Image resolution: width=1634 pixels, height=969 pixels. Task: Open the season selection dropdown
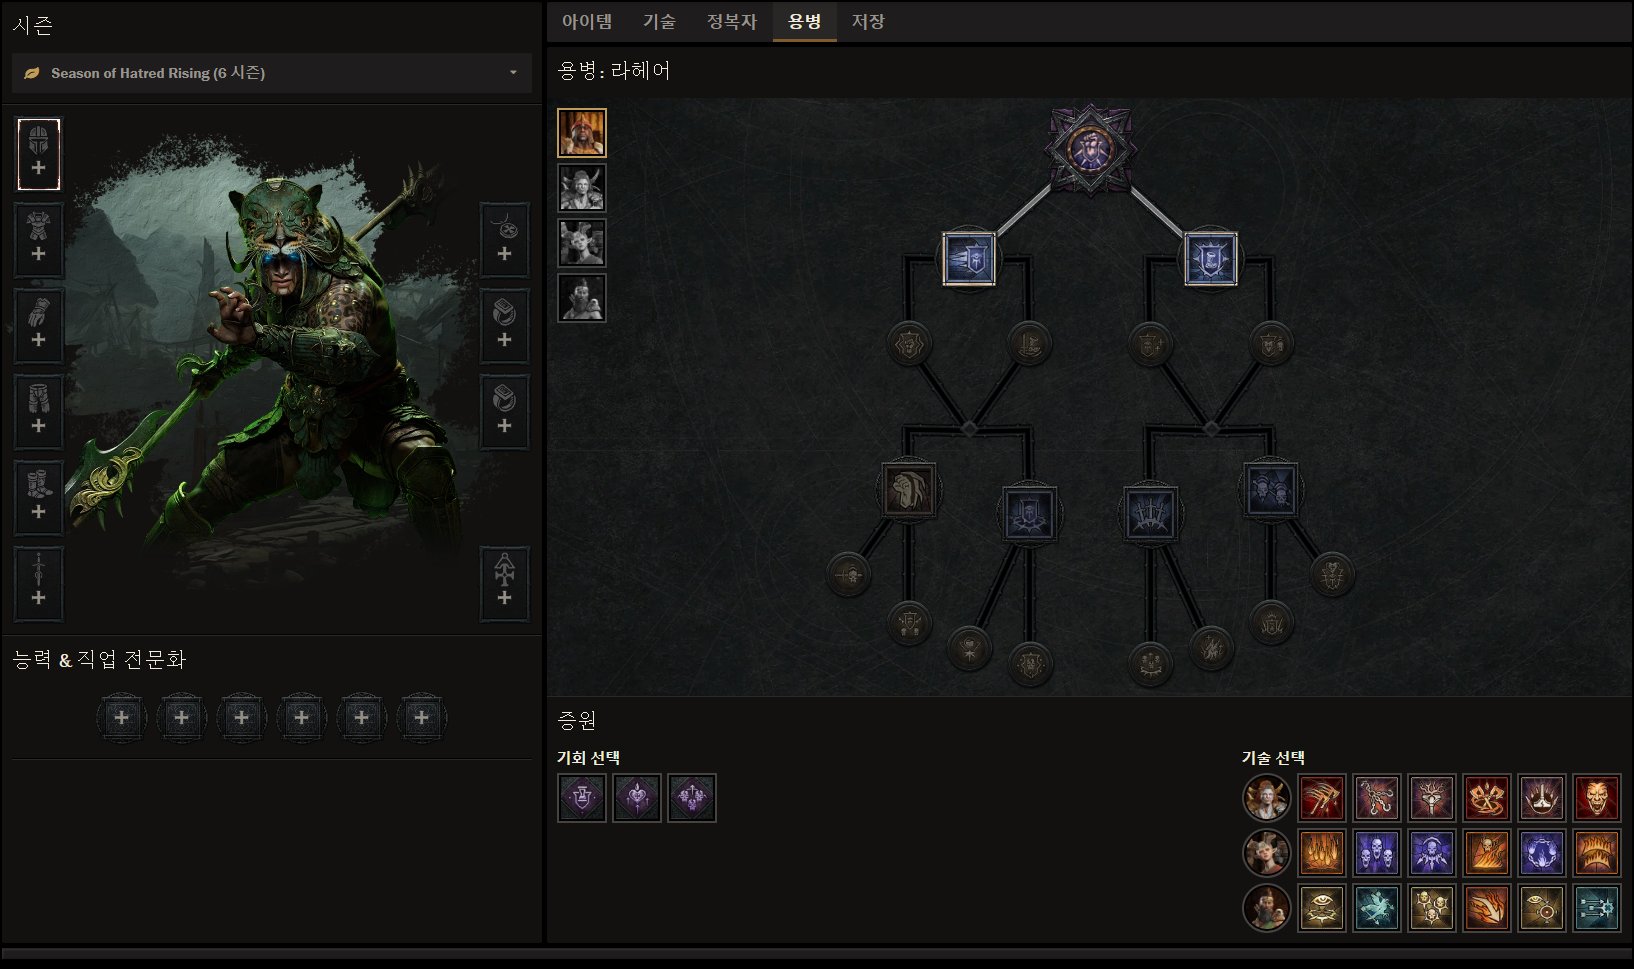pyautogui.click(x=272, y=73)
